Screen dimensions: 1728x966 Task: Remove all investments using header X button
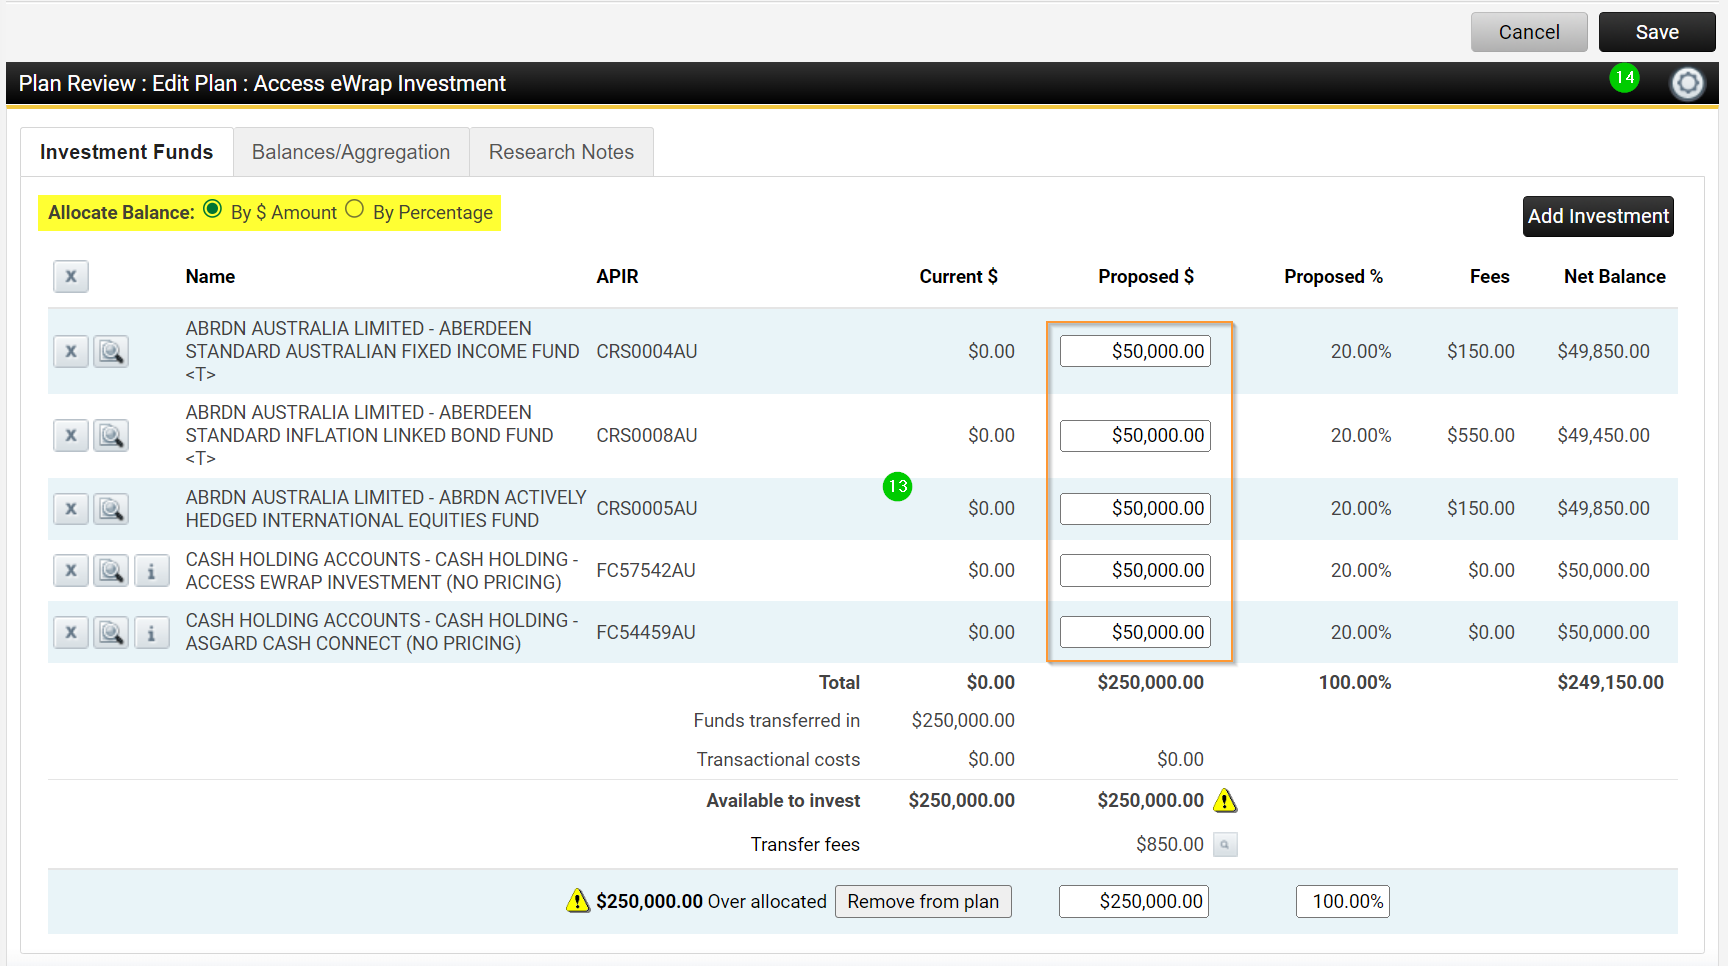click(x=71, y=277)
